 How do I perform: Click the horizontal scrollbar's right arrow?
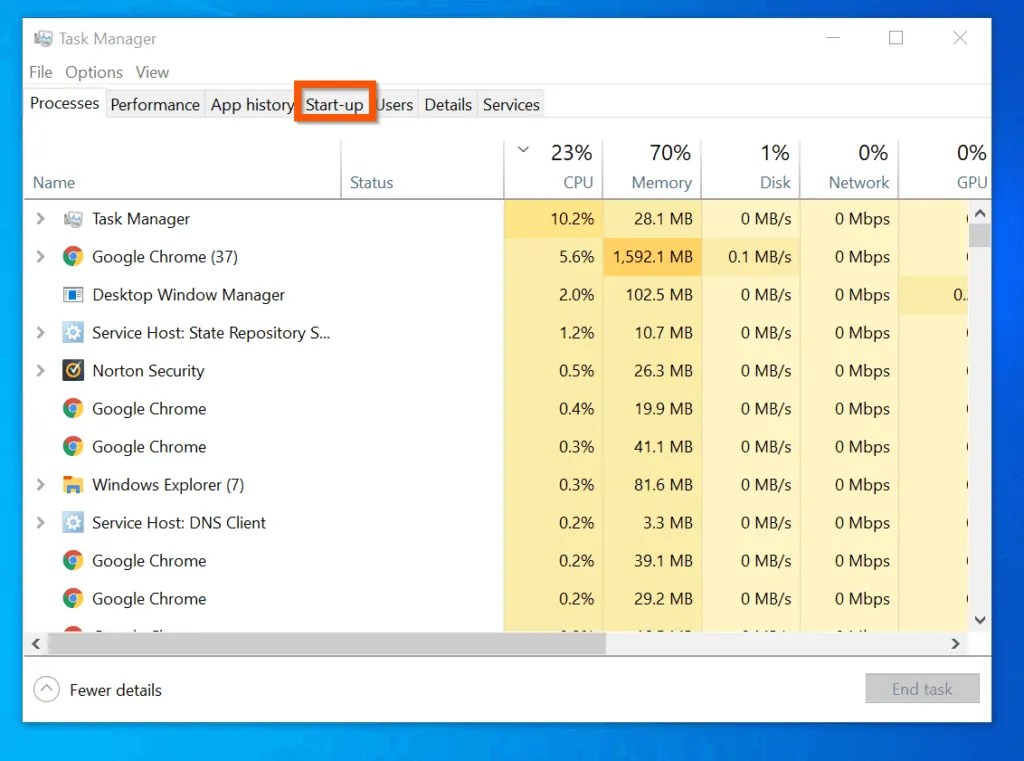coord(957,645)
